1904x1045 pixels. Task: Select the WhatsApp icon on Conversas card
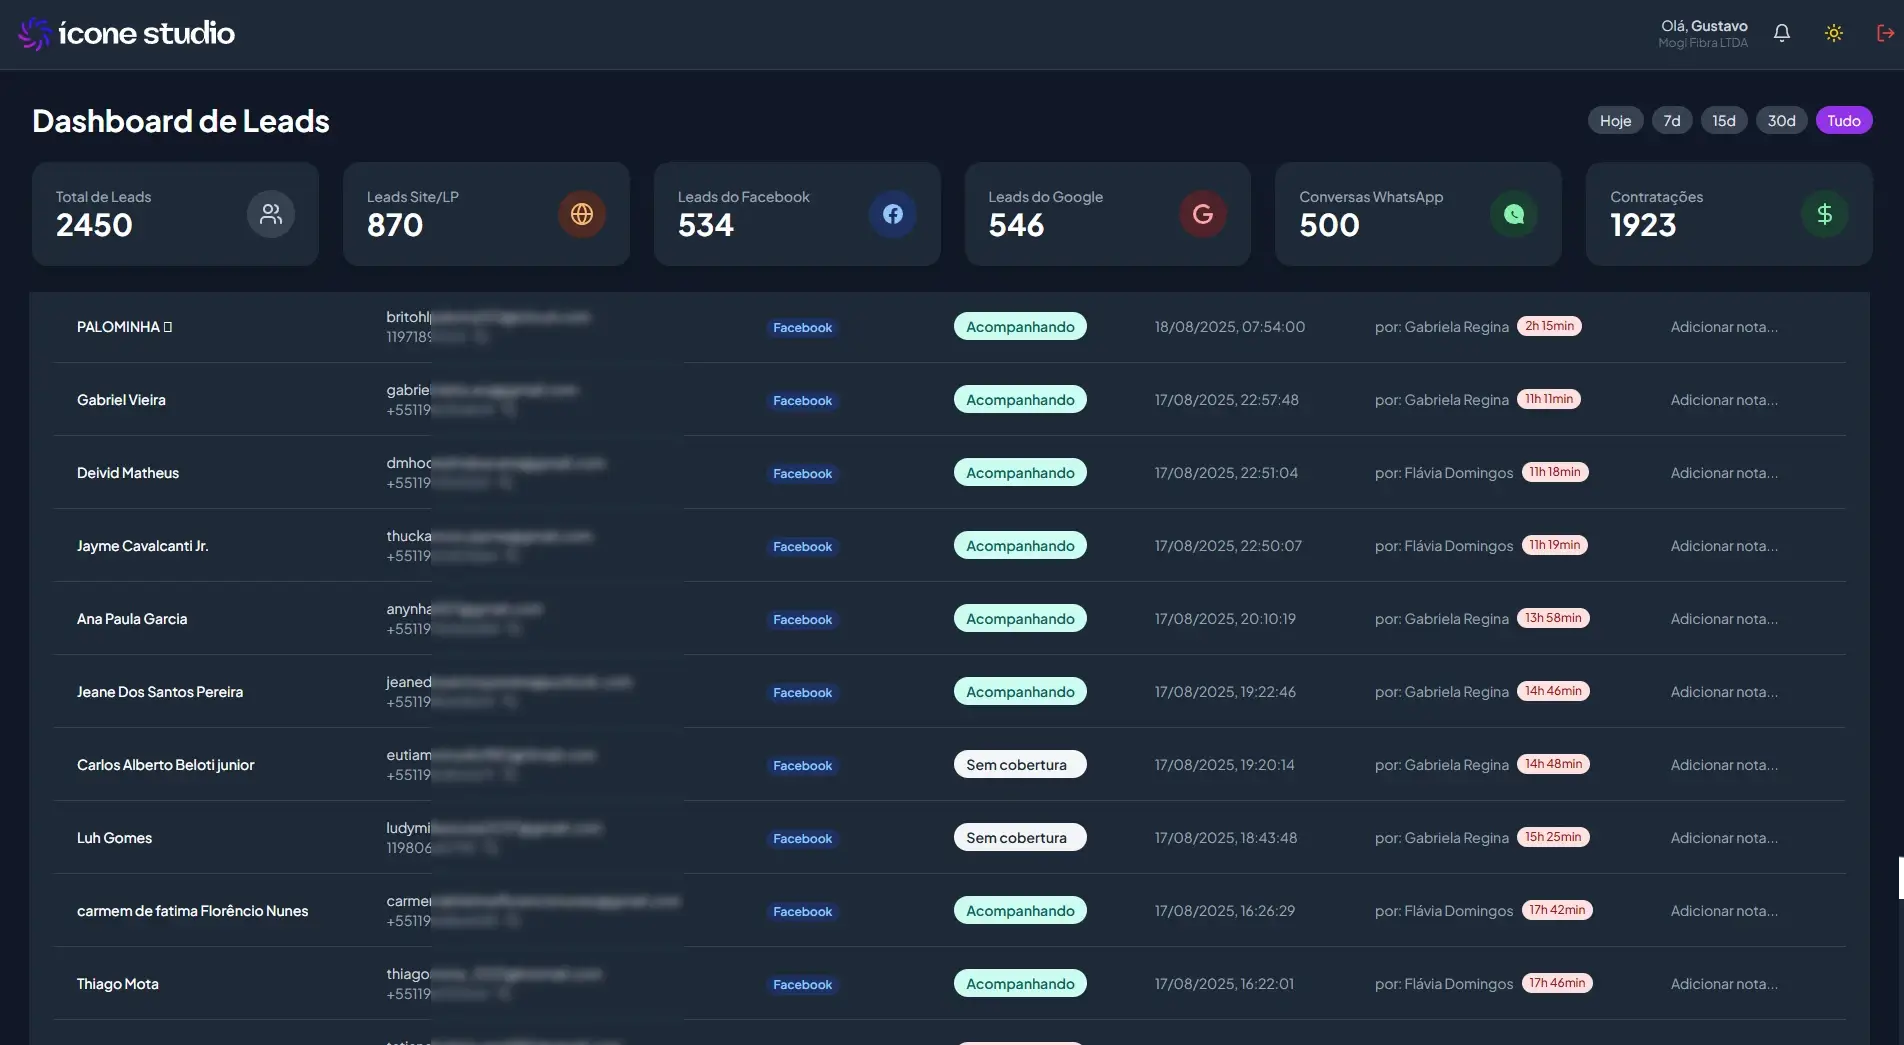[x=1513, y=213]
